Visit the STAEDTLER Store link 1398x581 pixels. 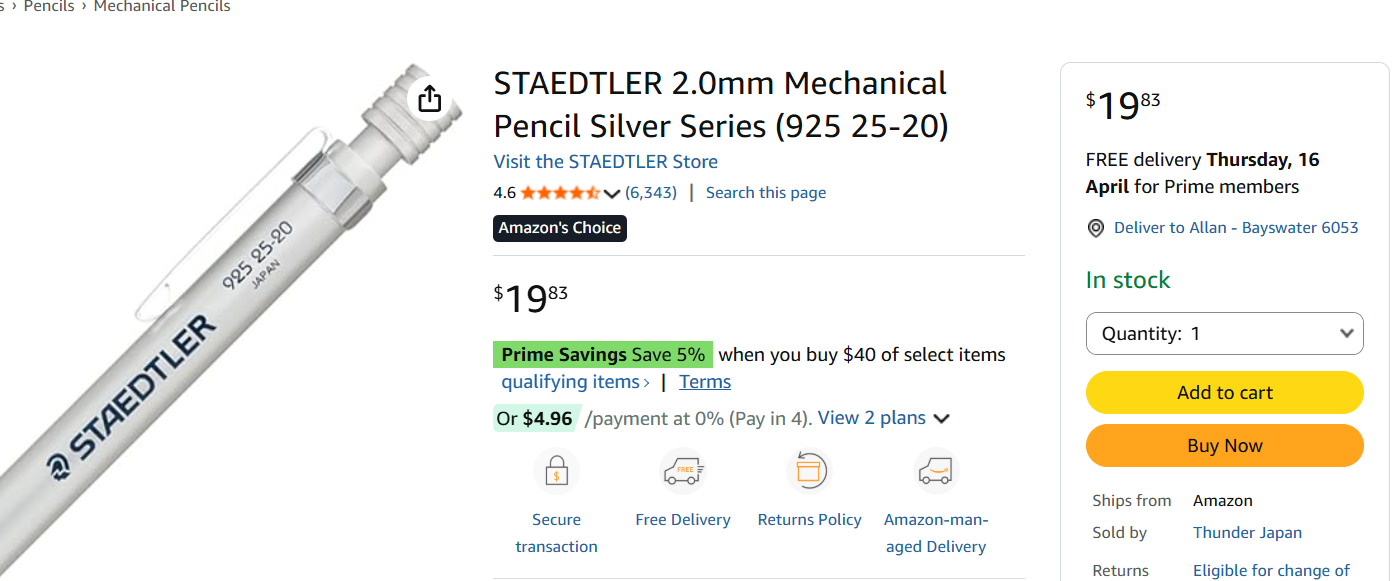(x=605, y=162)
